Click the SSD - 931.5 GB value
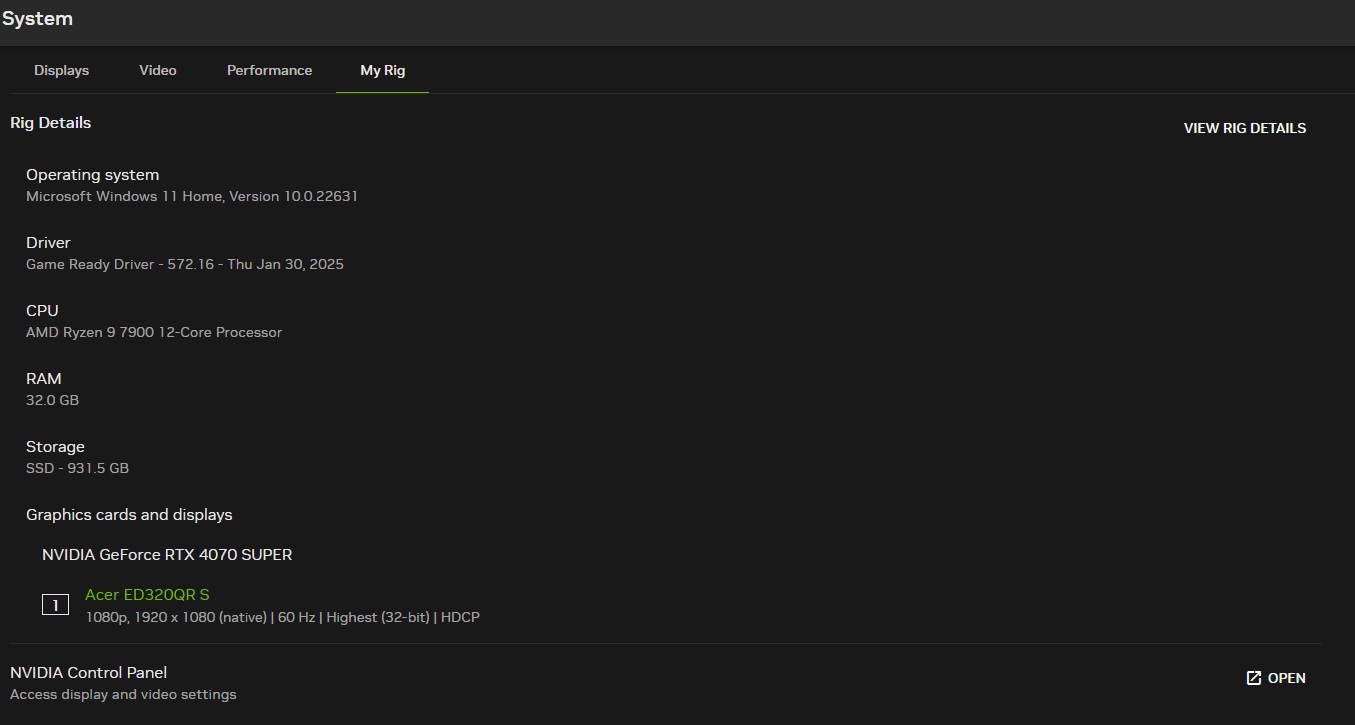This screenshot has width=1355, height=725. pos(77,469)
